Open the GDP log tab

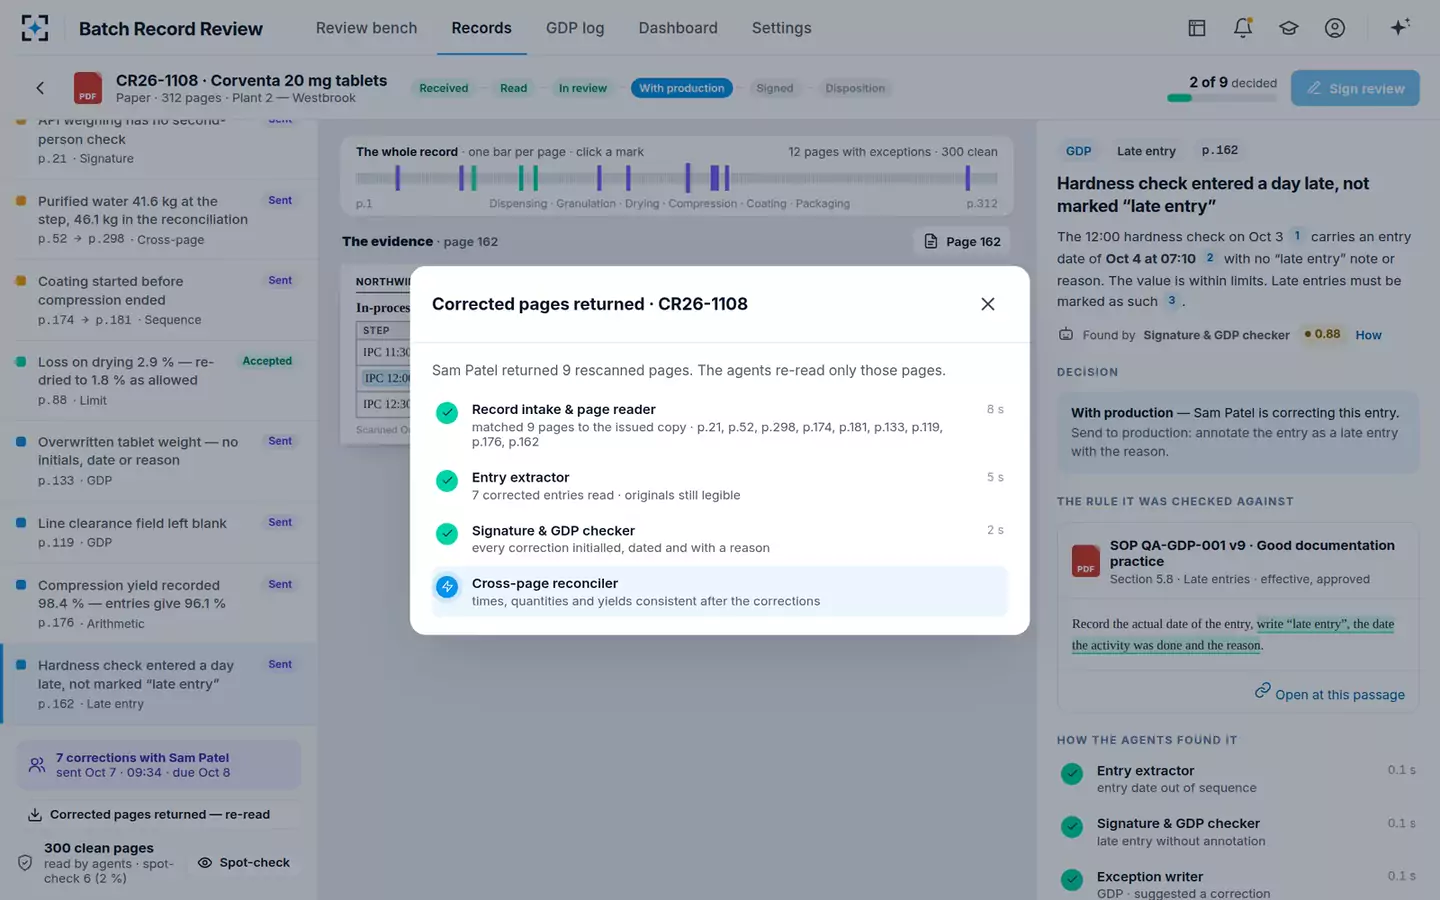pyautogui.click(x=575, y=28)
